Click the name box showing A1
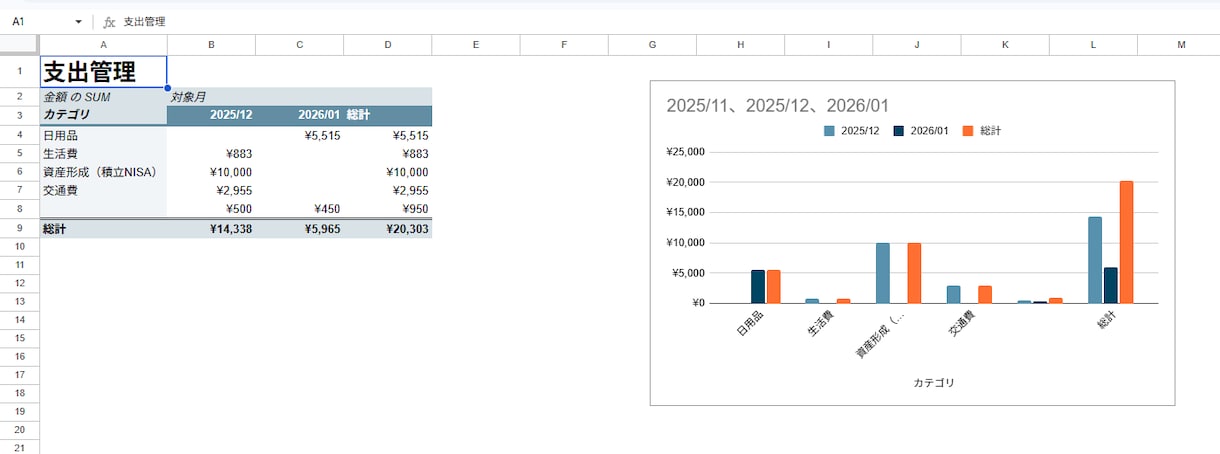 point(45,21)
